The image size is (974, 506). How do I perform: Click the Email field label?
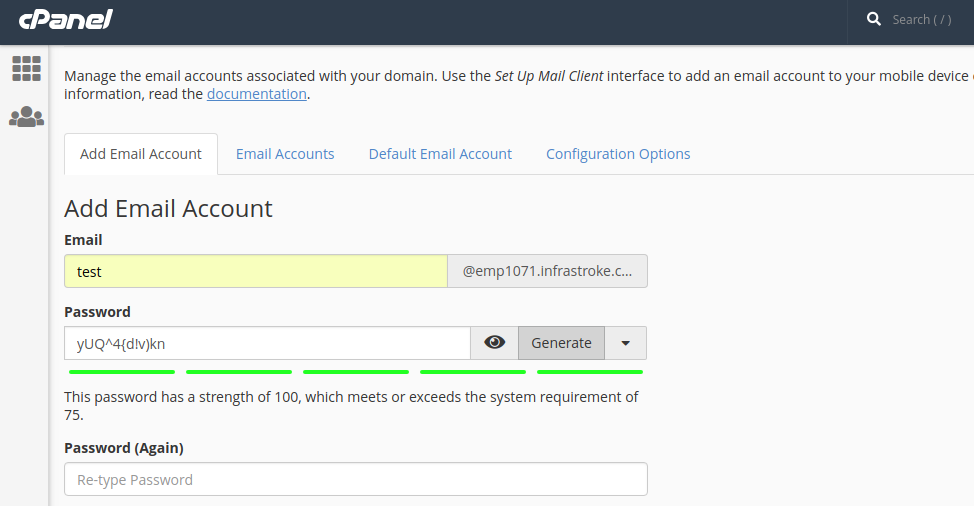click(x=83, y=240)
